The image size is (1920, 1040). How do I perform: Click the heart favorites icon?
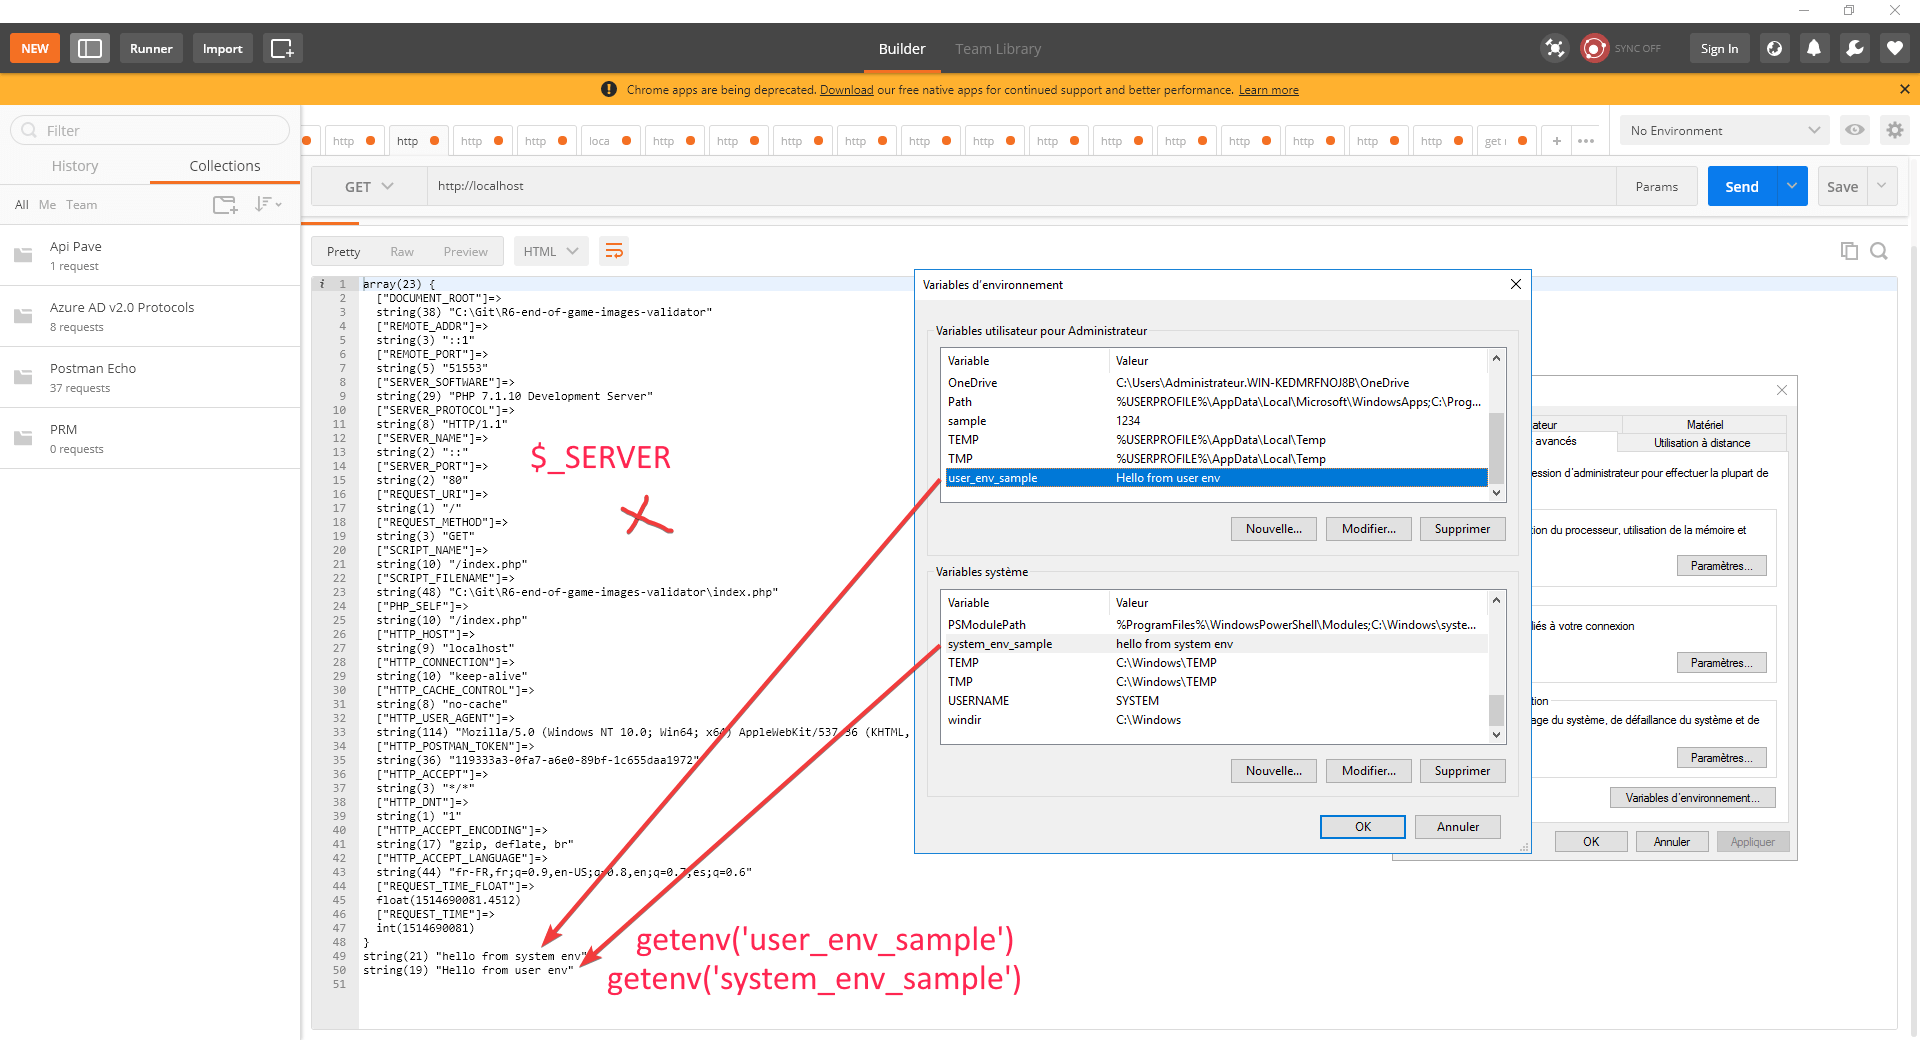point(1894,48)
